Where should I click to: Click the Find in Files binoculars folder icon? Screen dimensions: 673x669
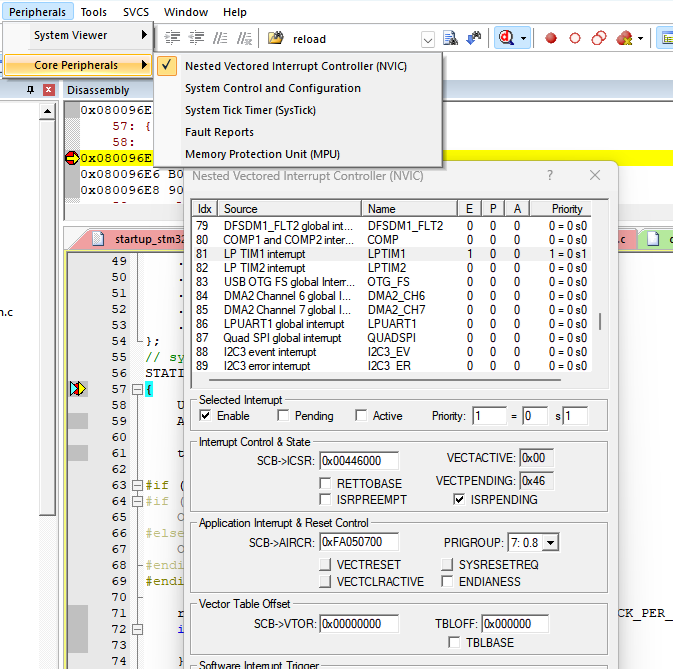tap(276, 38)
